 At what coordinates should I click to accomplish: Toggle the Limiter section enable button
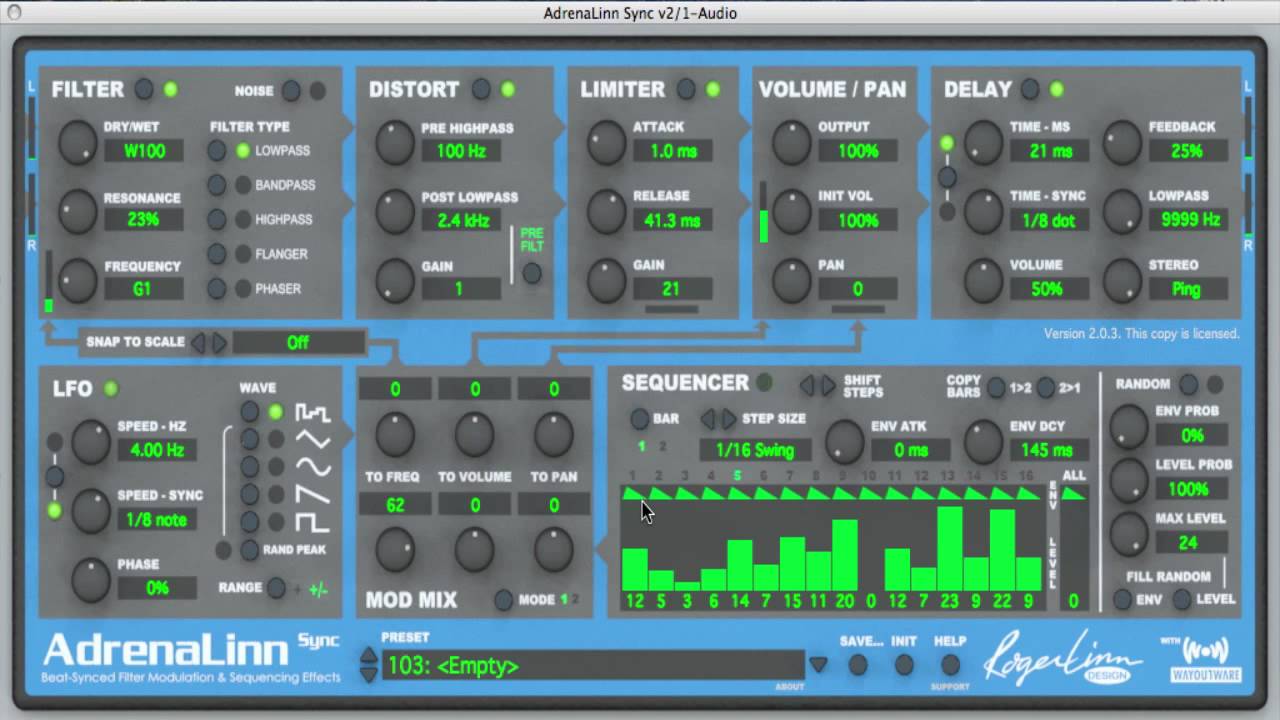(686, 89)
